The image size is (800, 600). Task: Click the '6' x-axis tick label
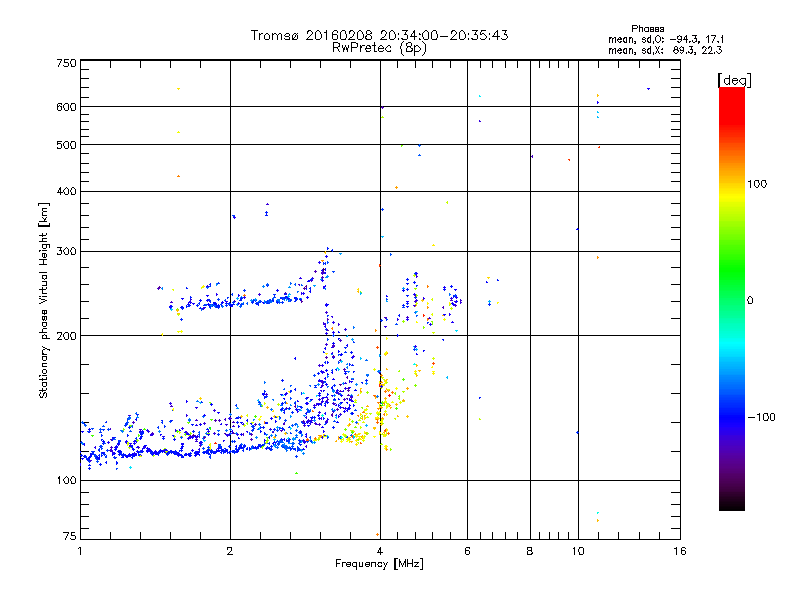point(467,551)
